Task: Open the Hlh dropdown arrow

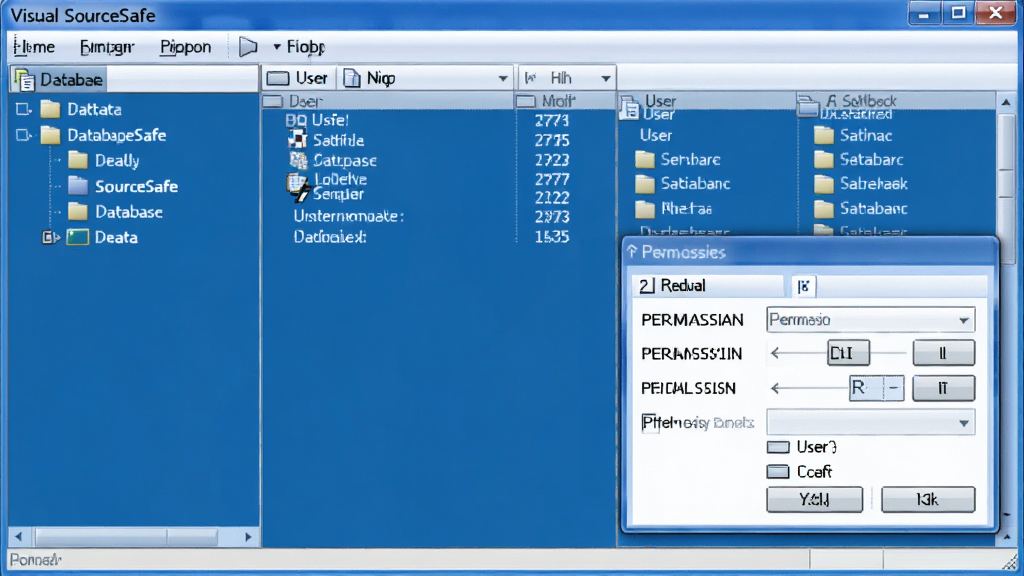Action: point(605,79)
